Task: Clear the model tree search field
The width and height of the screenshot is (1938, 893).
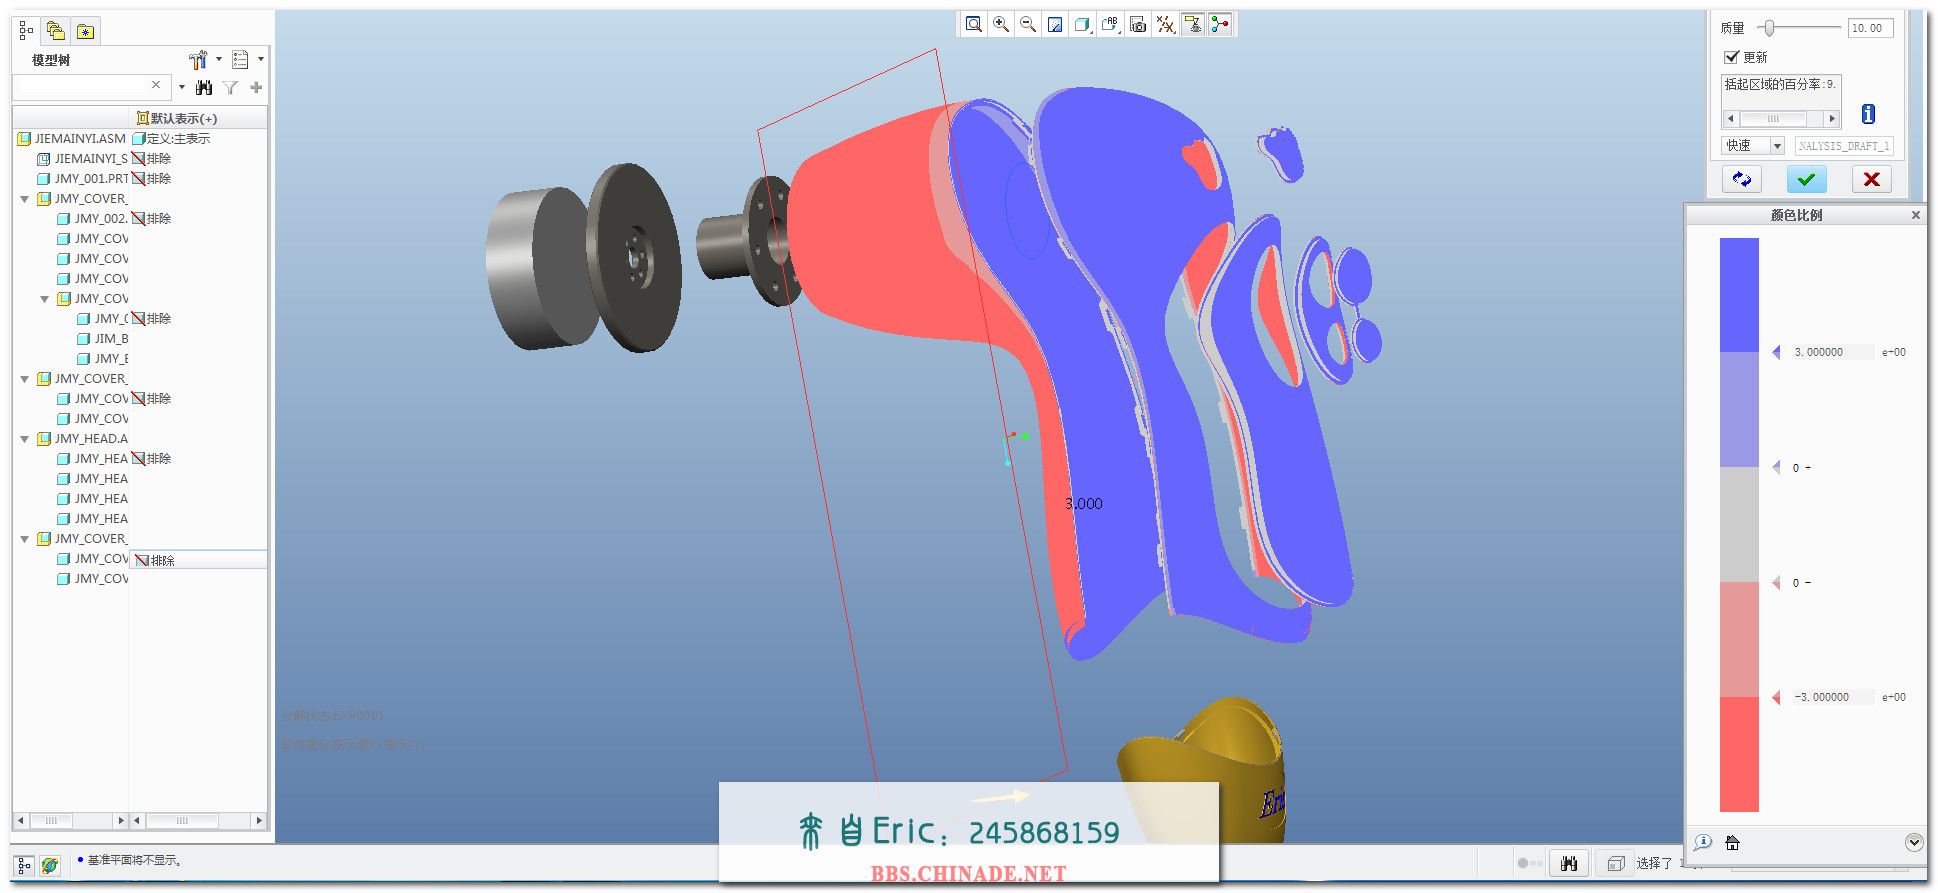Action: 156,85
